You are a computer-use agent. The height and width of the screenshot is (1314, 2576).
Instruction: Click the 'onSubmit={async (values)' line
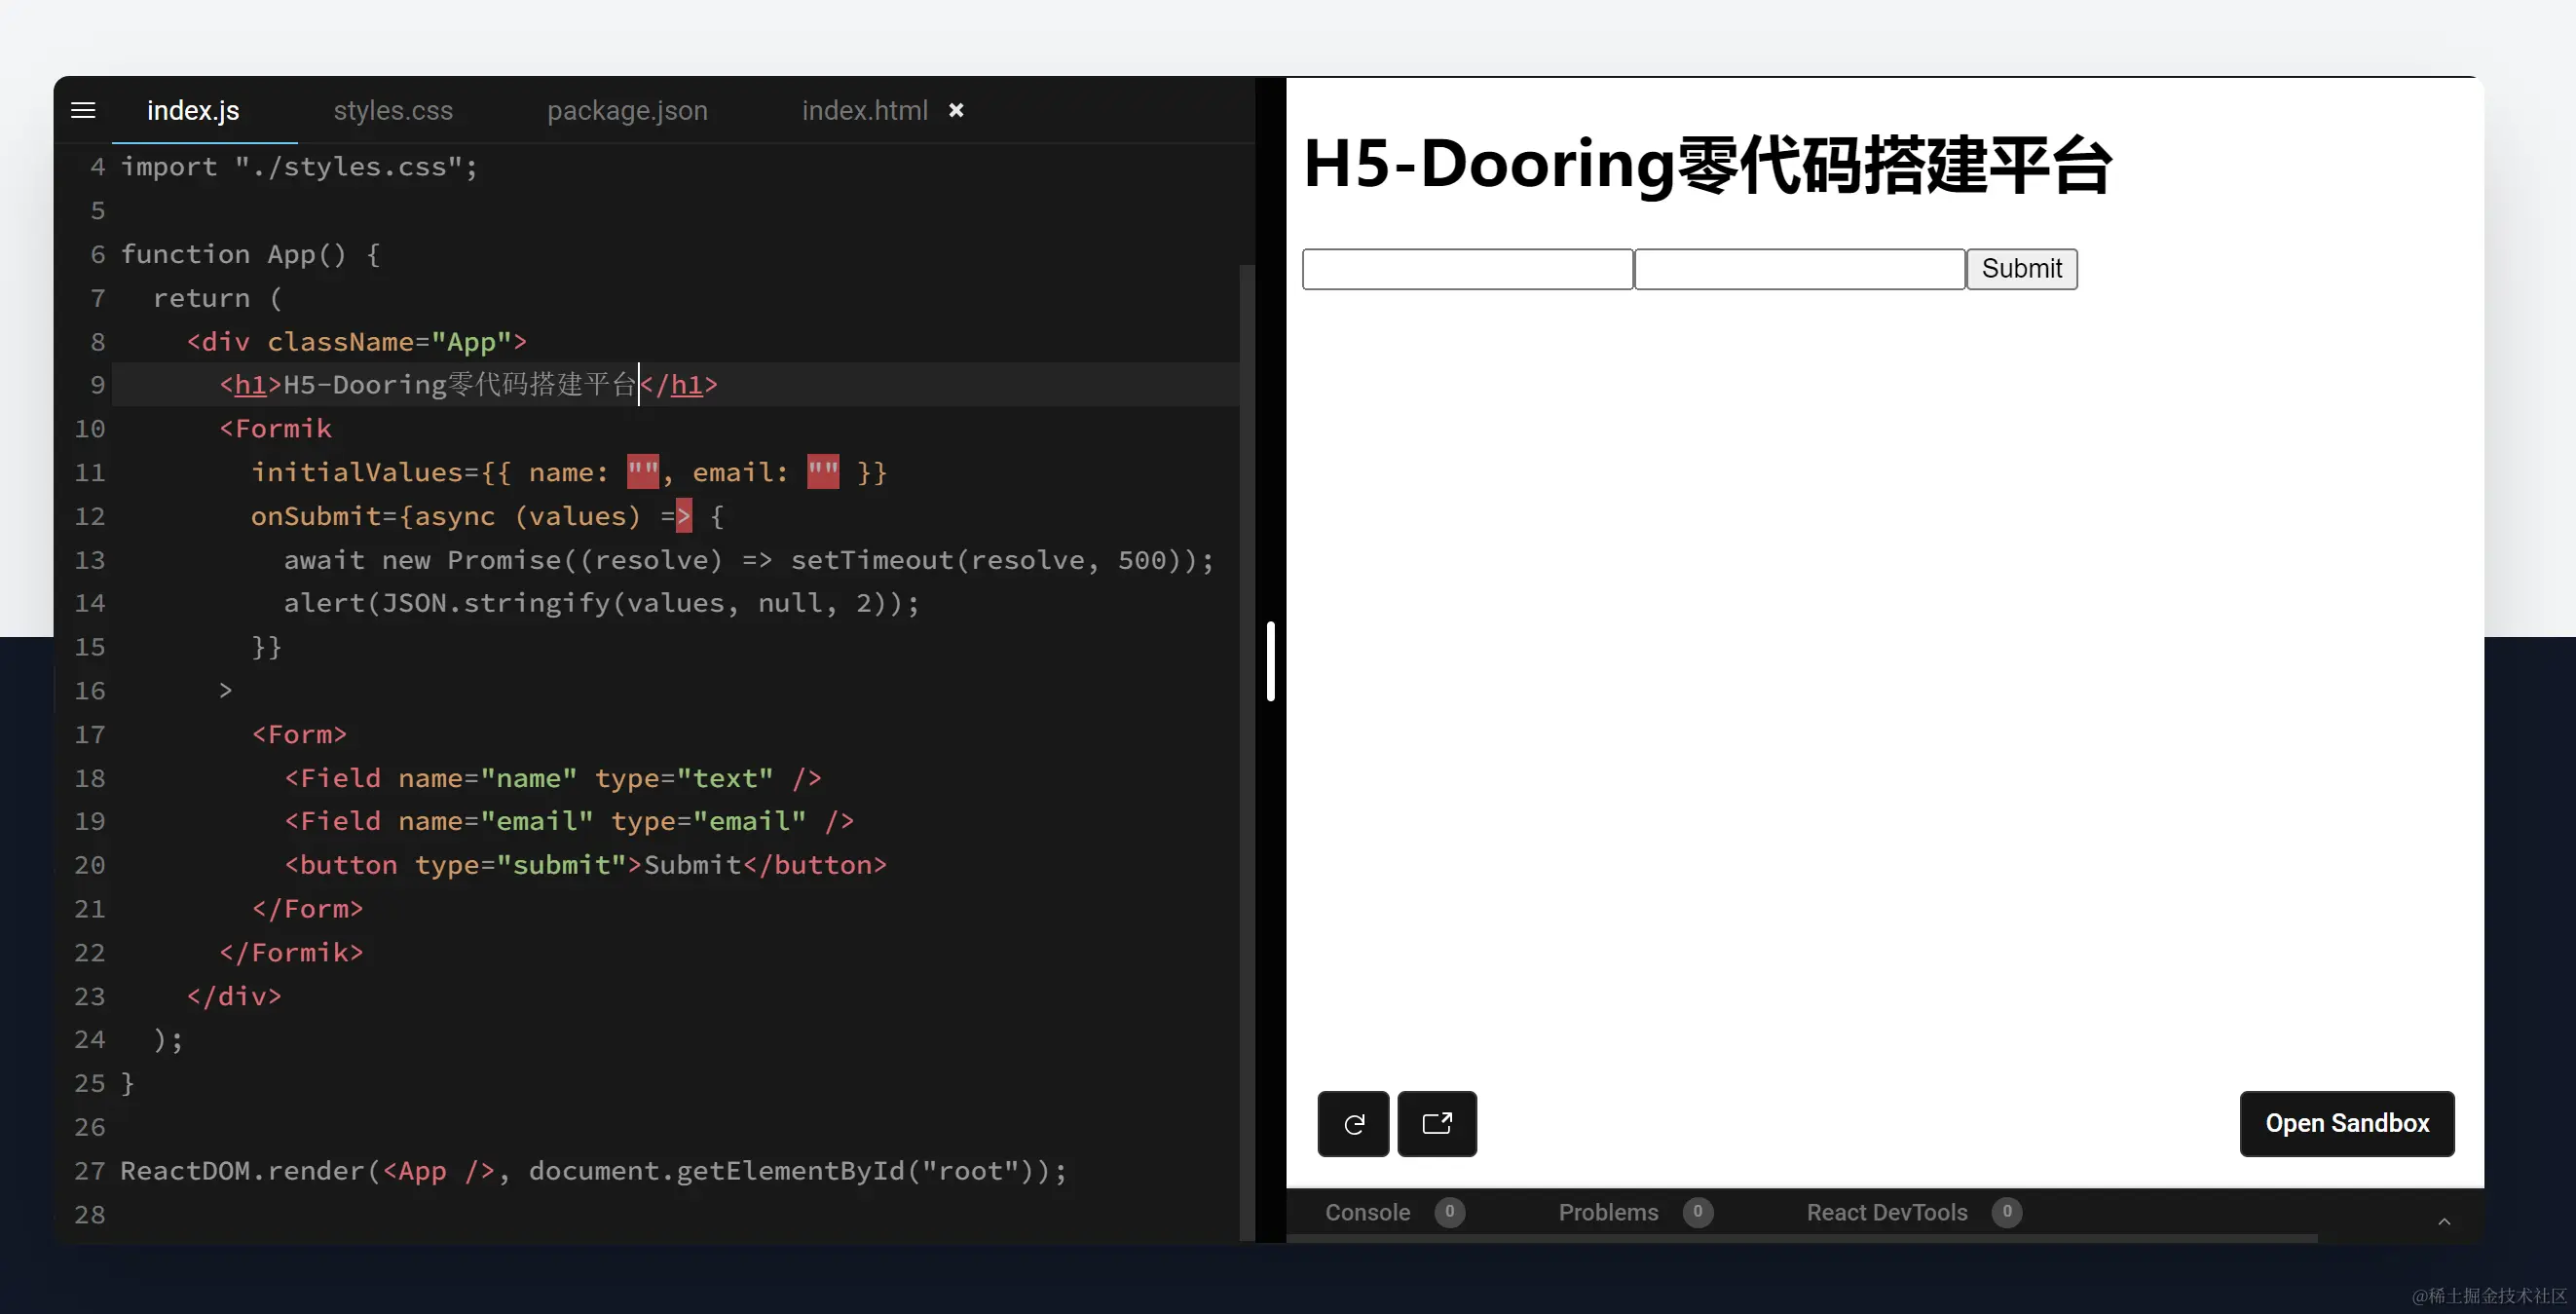[486, 516]
